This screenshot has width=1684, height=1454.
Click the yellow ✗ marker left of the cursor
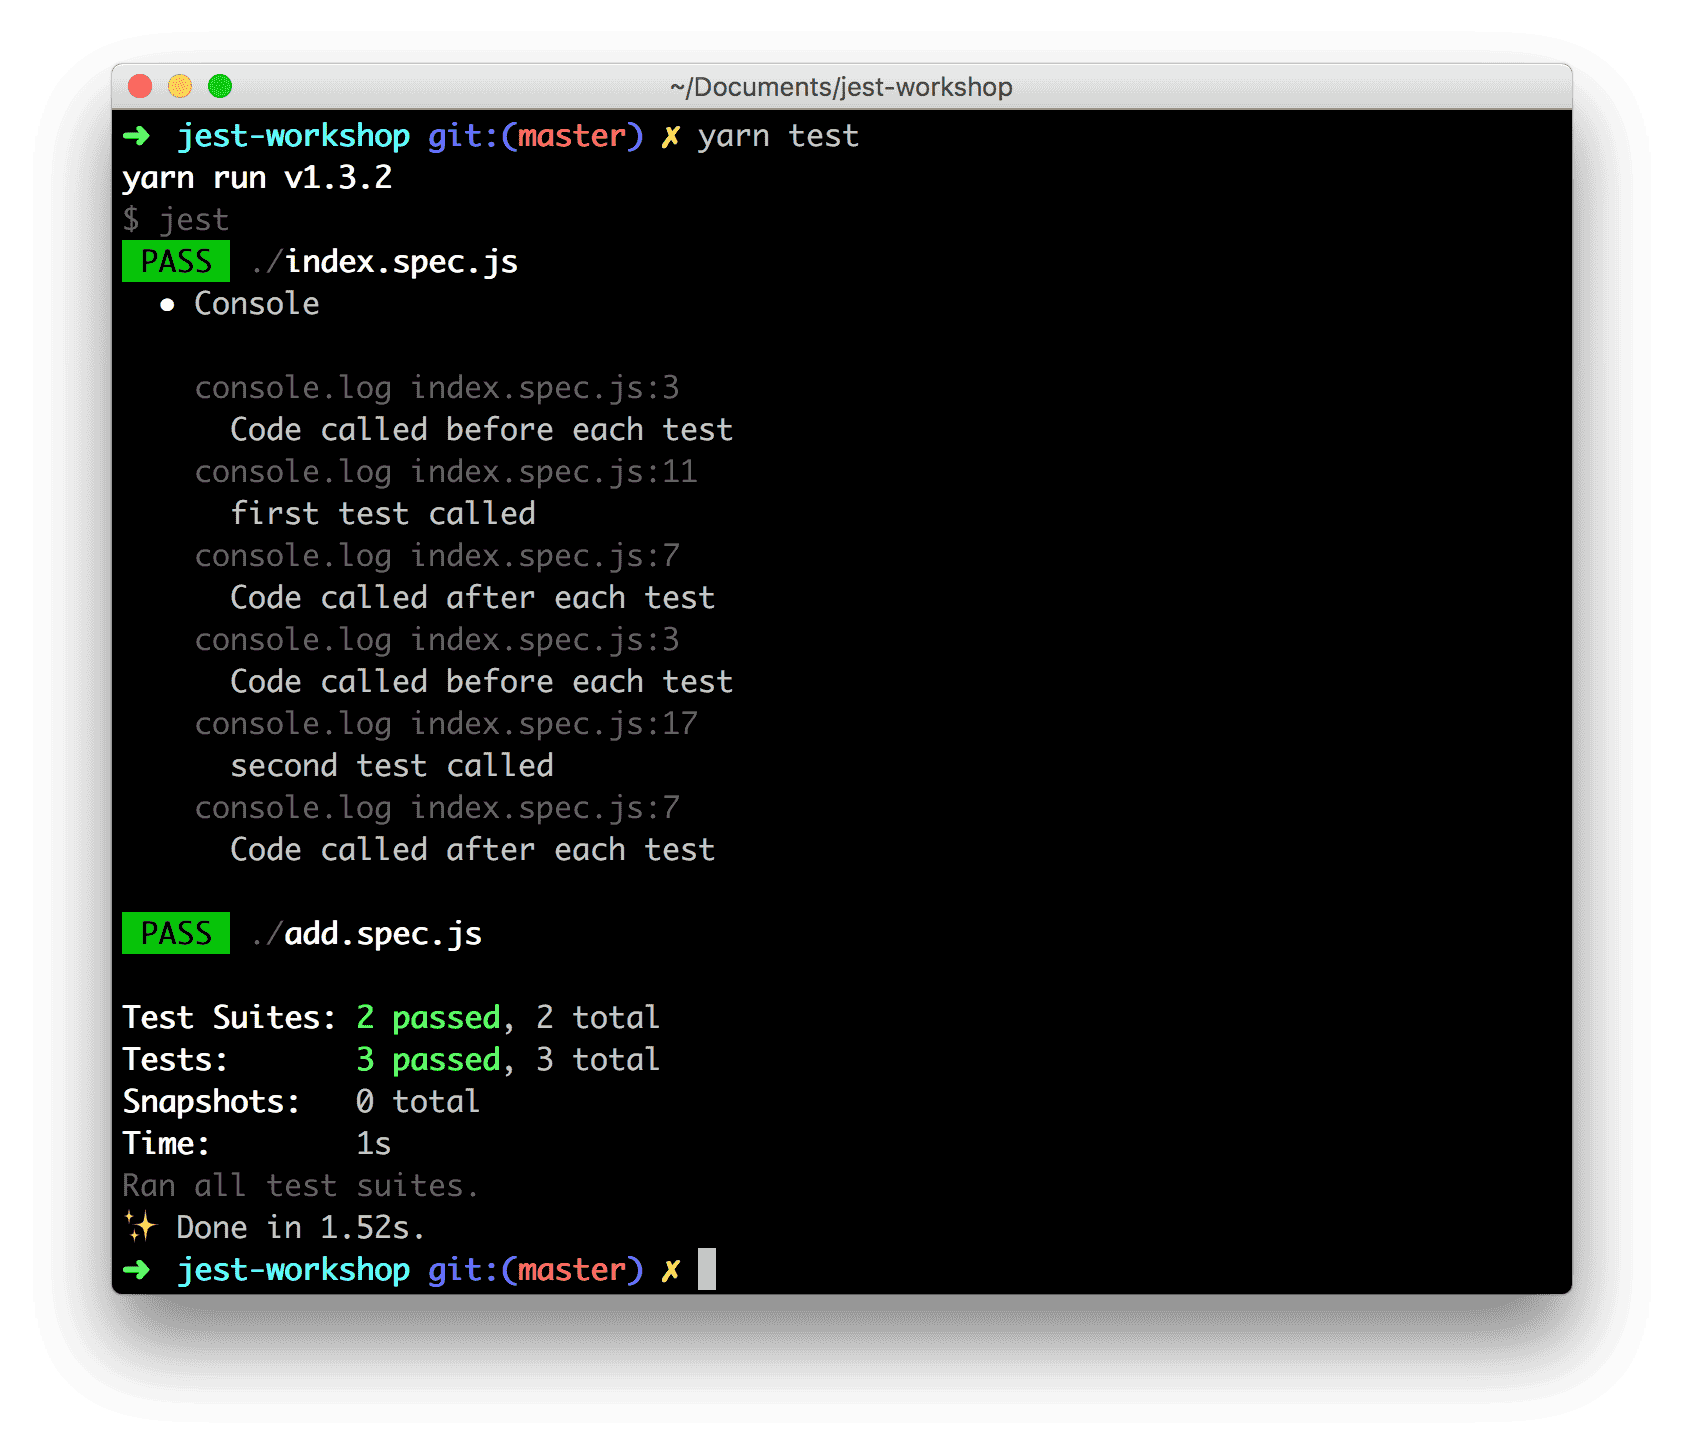point(670,1270)
